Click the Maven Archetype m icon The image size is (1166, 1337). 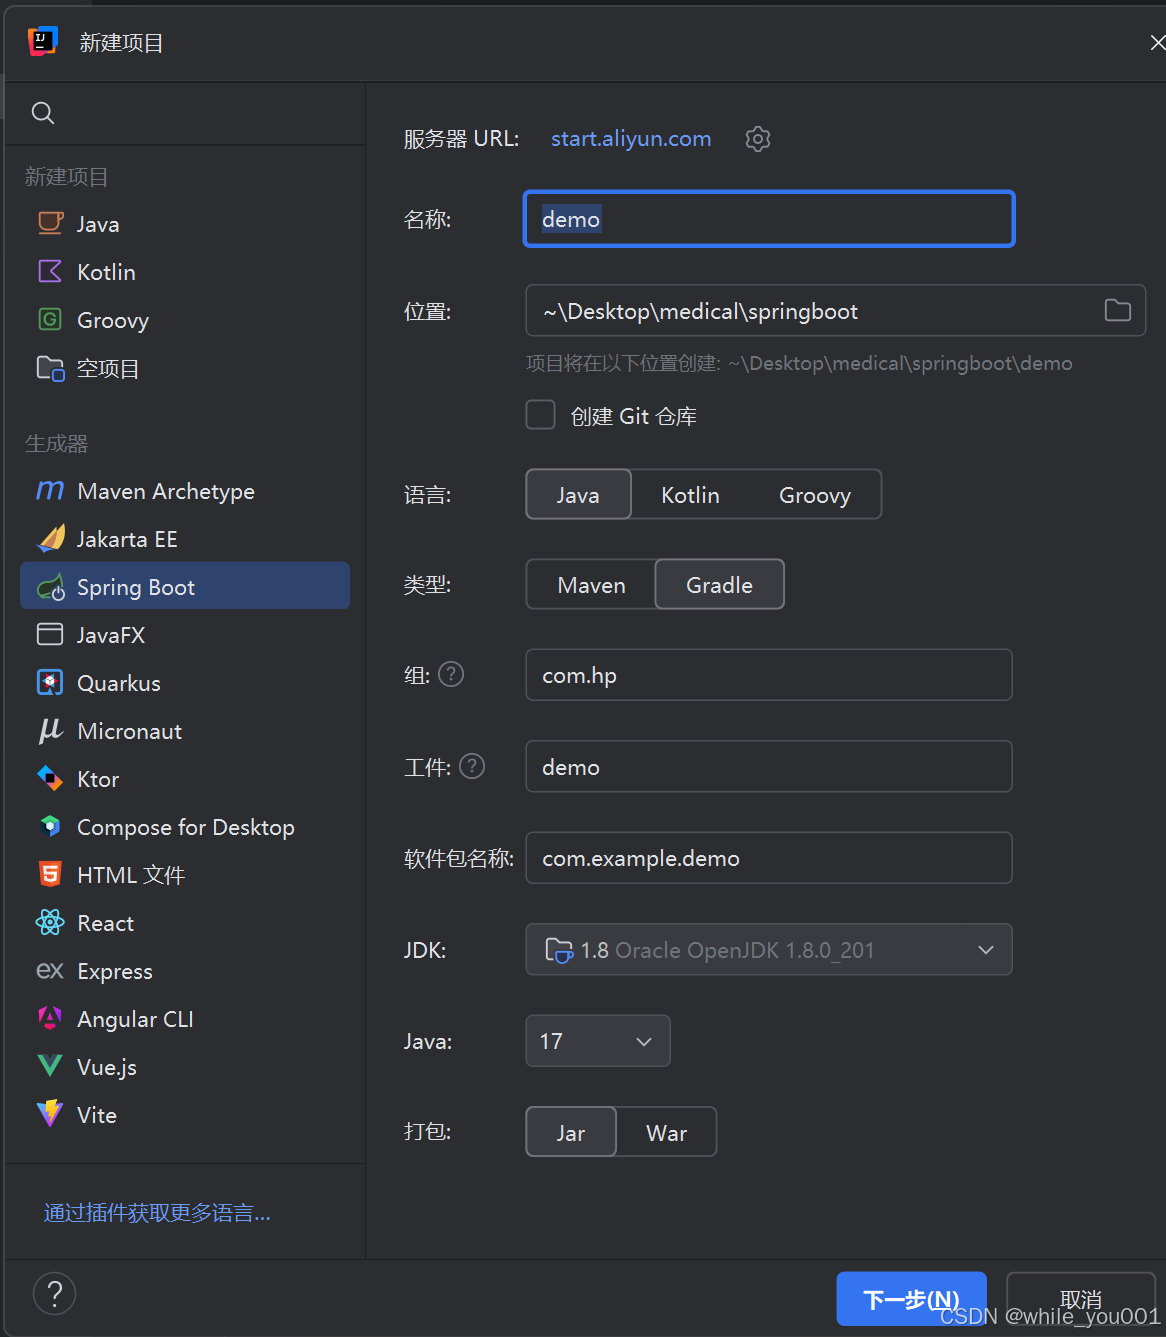coord(50,491)
